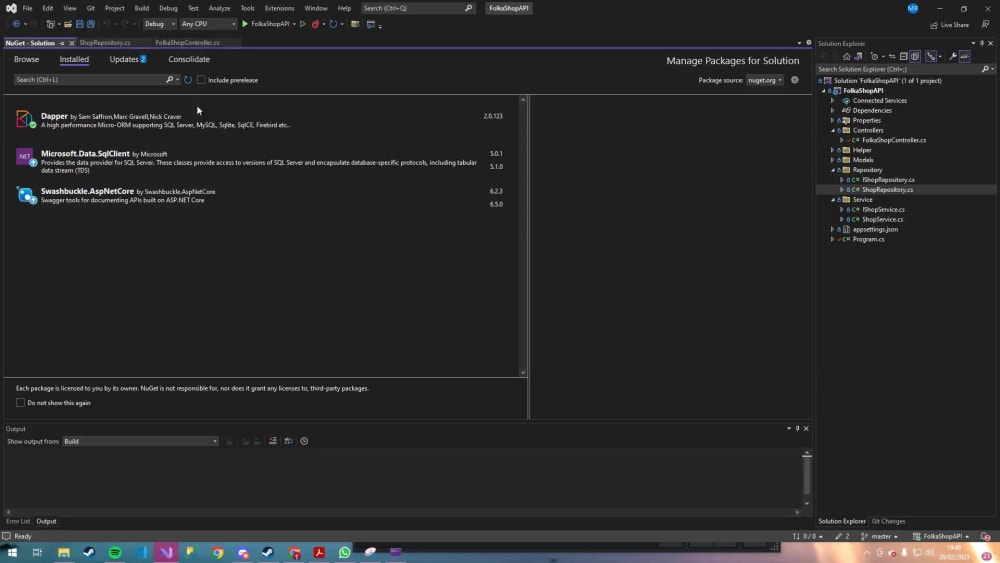Click Solution Explorer Home icon
This screenshot has width=1000, height=563.
tap(846, 56)
